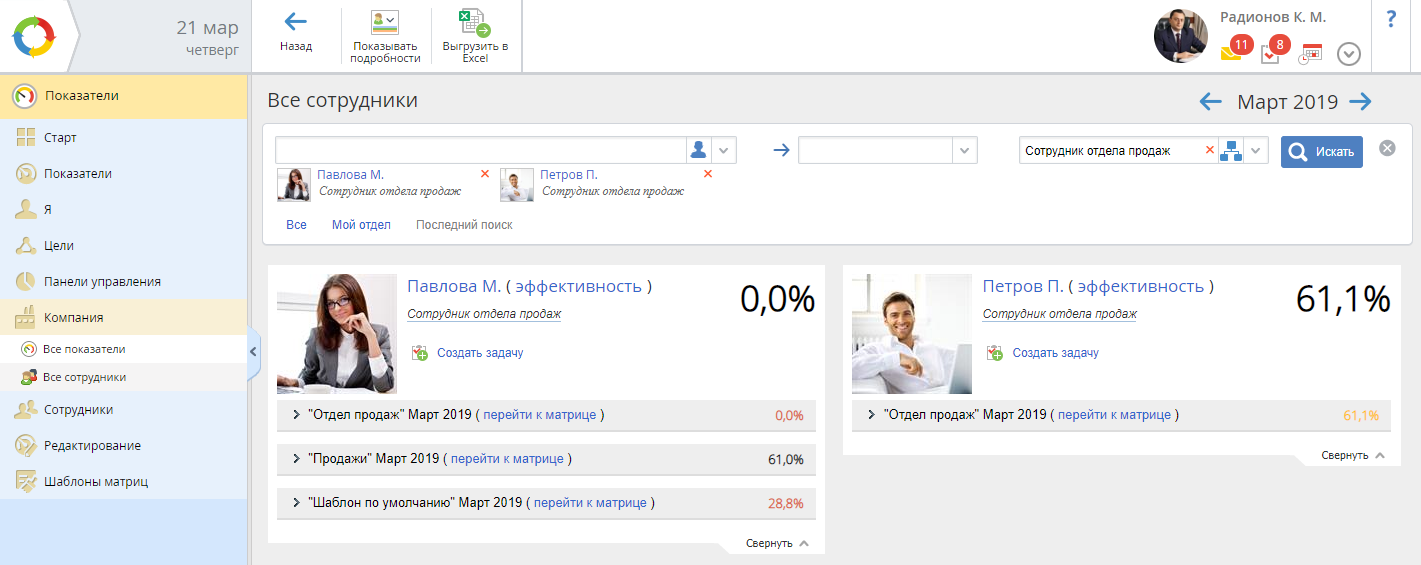The width and height of the screenshot is (1421, 565).
Task: Click the org structure icon in filter
Action: [x=1230, y=151]
